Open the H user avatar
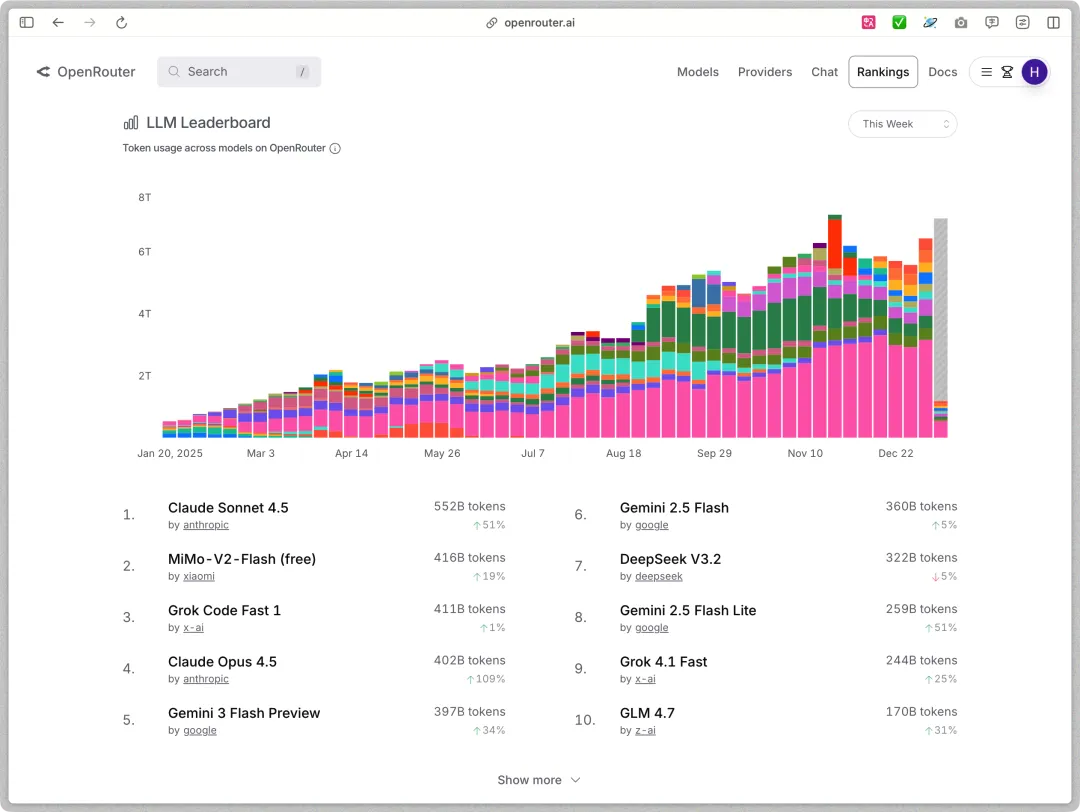The image size is (1080, 812). pyautogui.click(x=1034, y=72)
